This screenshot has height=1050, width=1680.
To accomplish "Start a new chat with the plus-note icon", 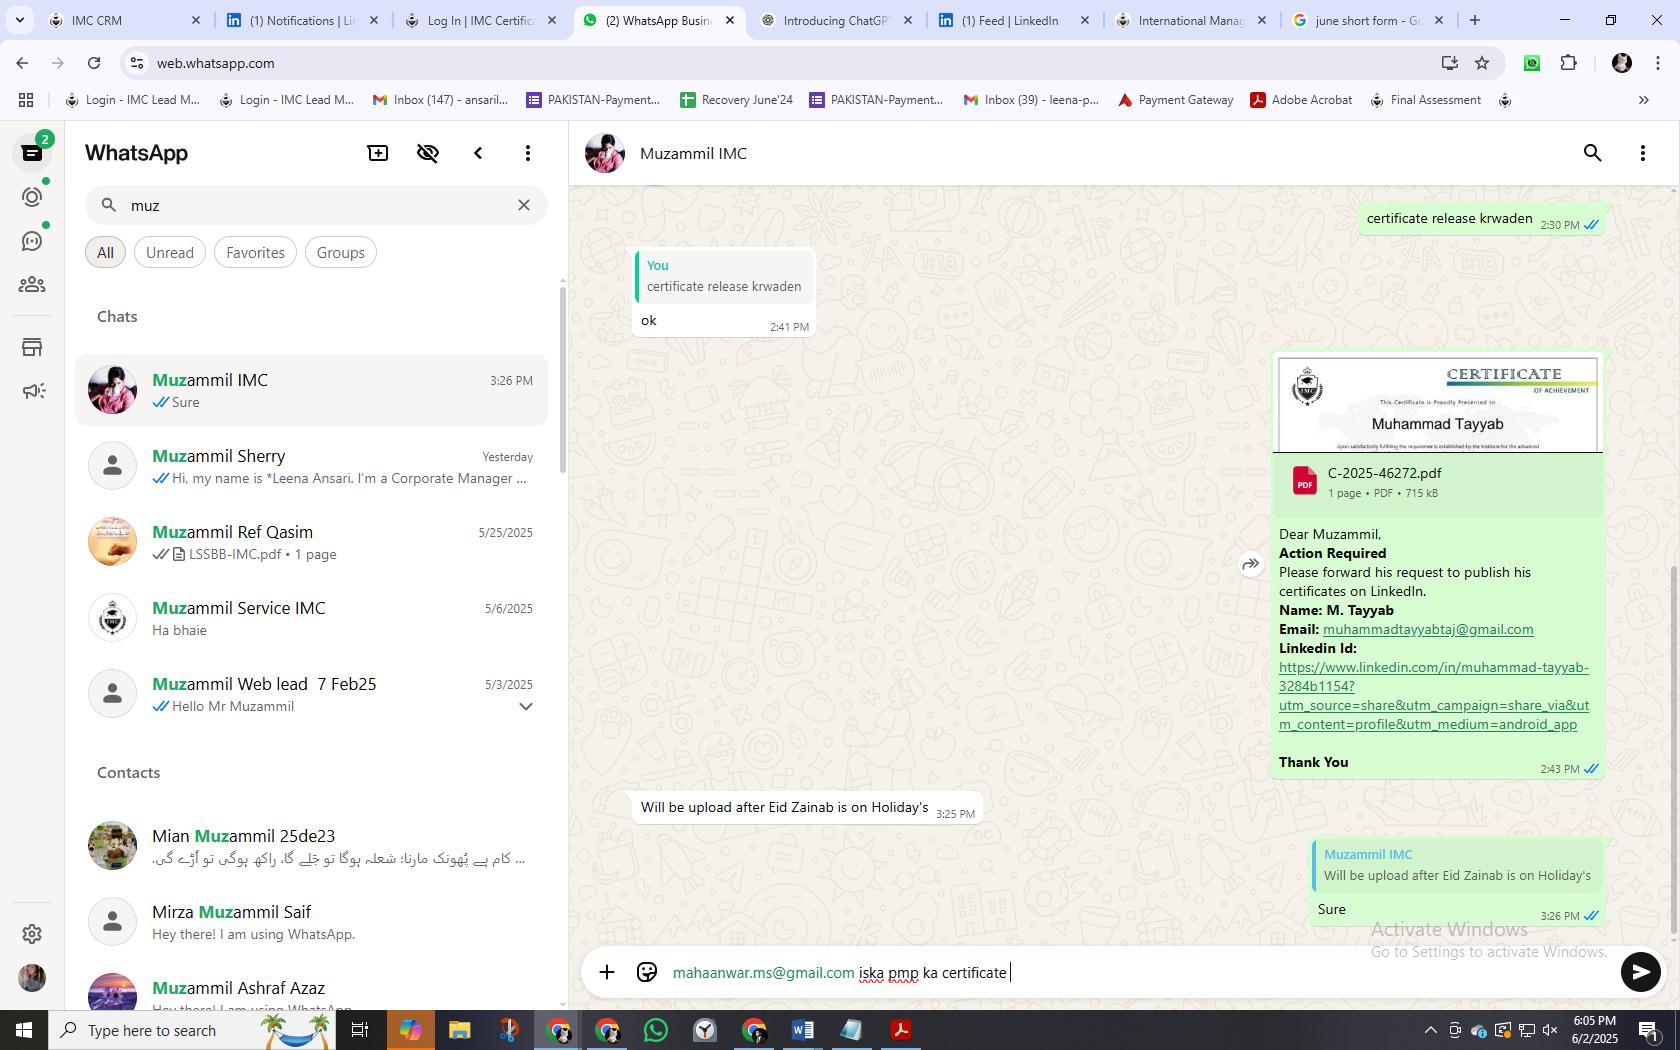I will coord(378,153).
